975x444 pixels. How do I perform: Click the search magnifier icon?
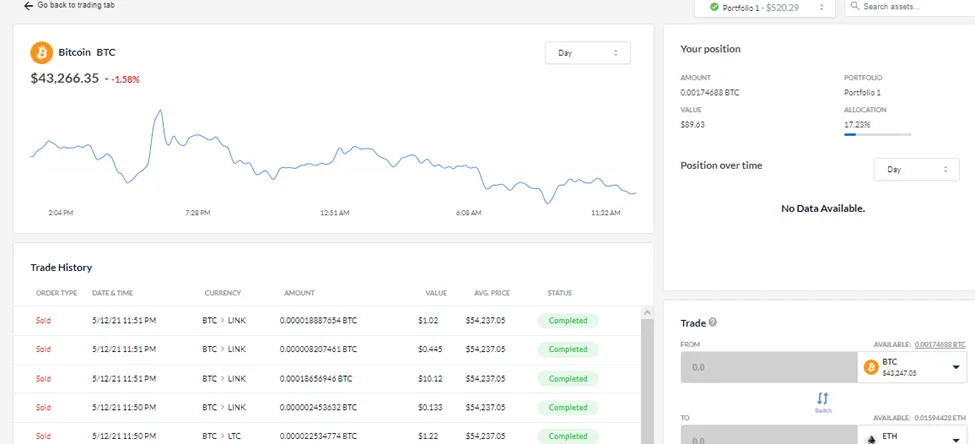(855, 6)
